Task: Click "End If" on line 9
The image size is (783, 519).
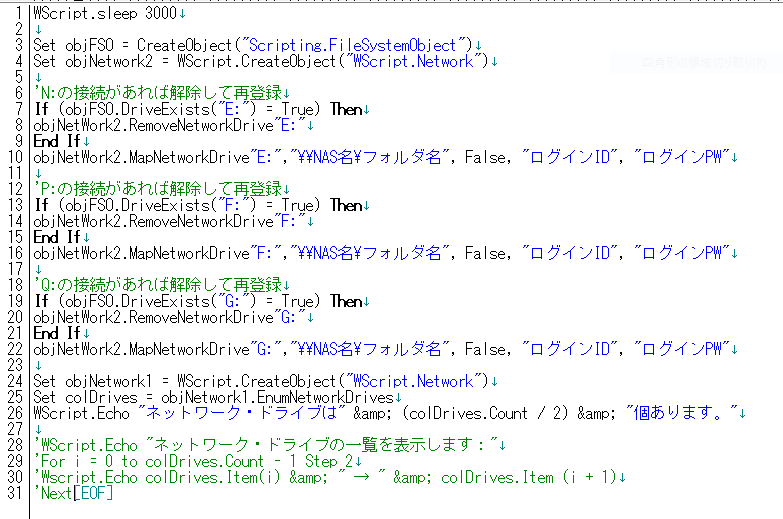Action: tap(57, 141)
